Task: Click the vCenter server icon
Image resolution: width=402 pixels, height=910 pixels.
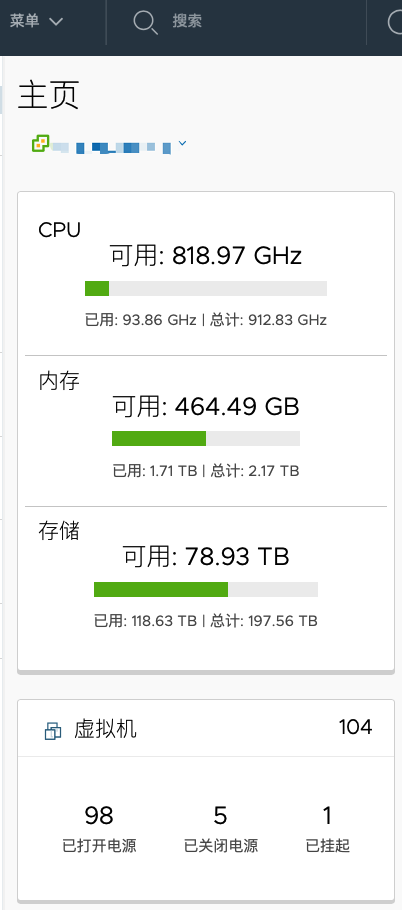Action: (41, 143)
